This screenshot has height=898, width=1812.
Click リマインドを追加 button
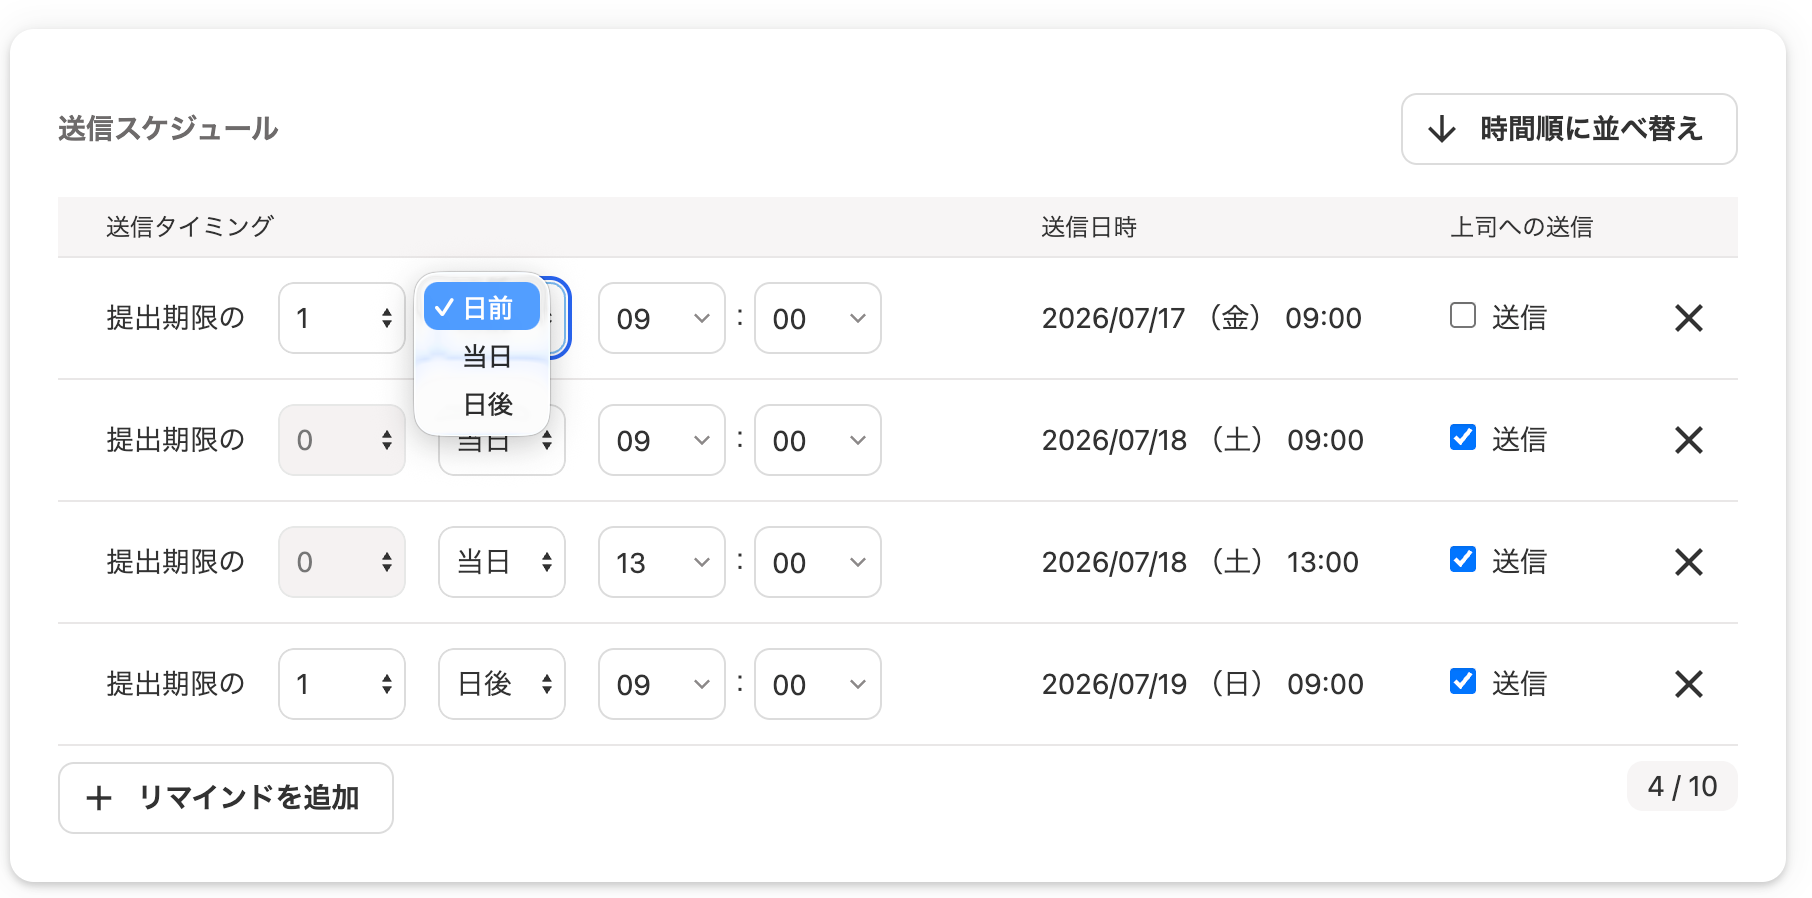pos(226,798)
